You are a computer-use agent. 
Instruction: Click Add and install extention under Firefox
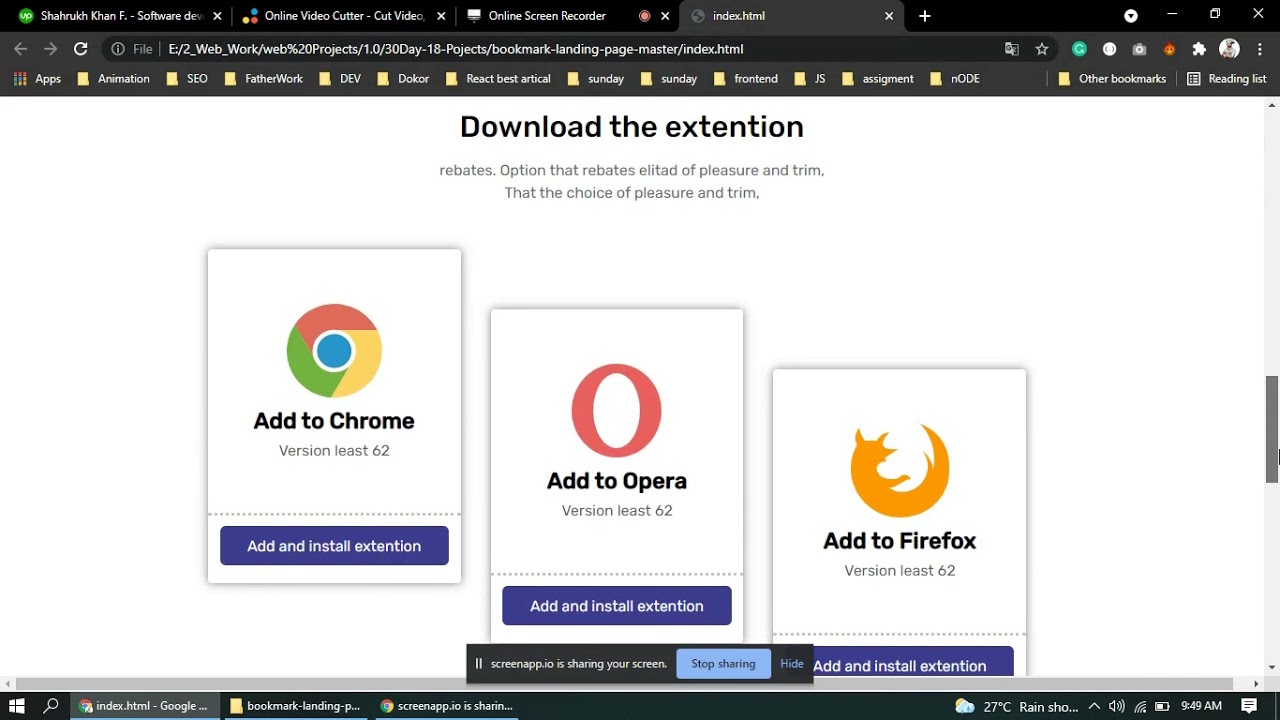pos(899,661)
